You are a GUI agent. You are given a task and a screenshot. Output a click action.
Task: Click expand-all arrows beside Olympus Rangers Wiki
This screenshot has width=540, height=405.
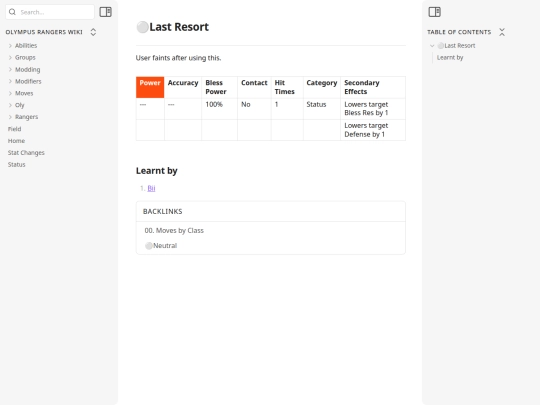coord(93,32)
